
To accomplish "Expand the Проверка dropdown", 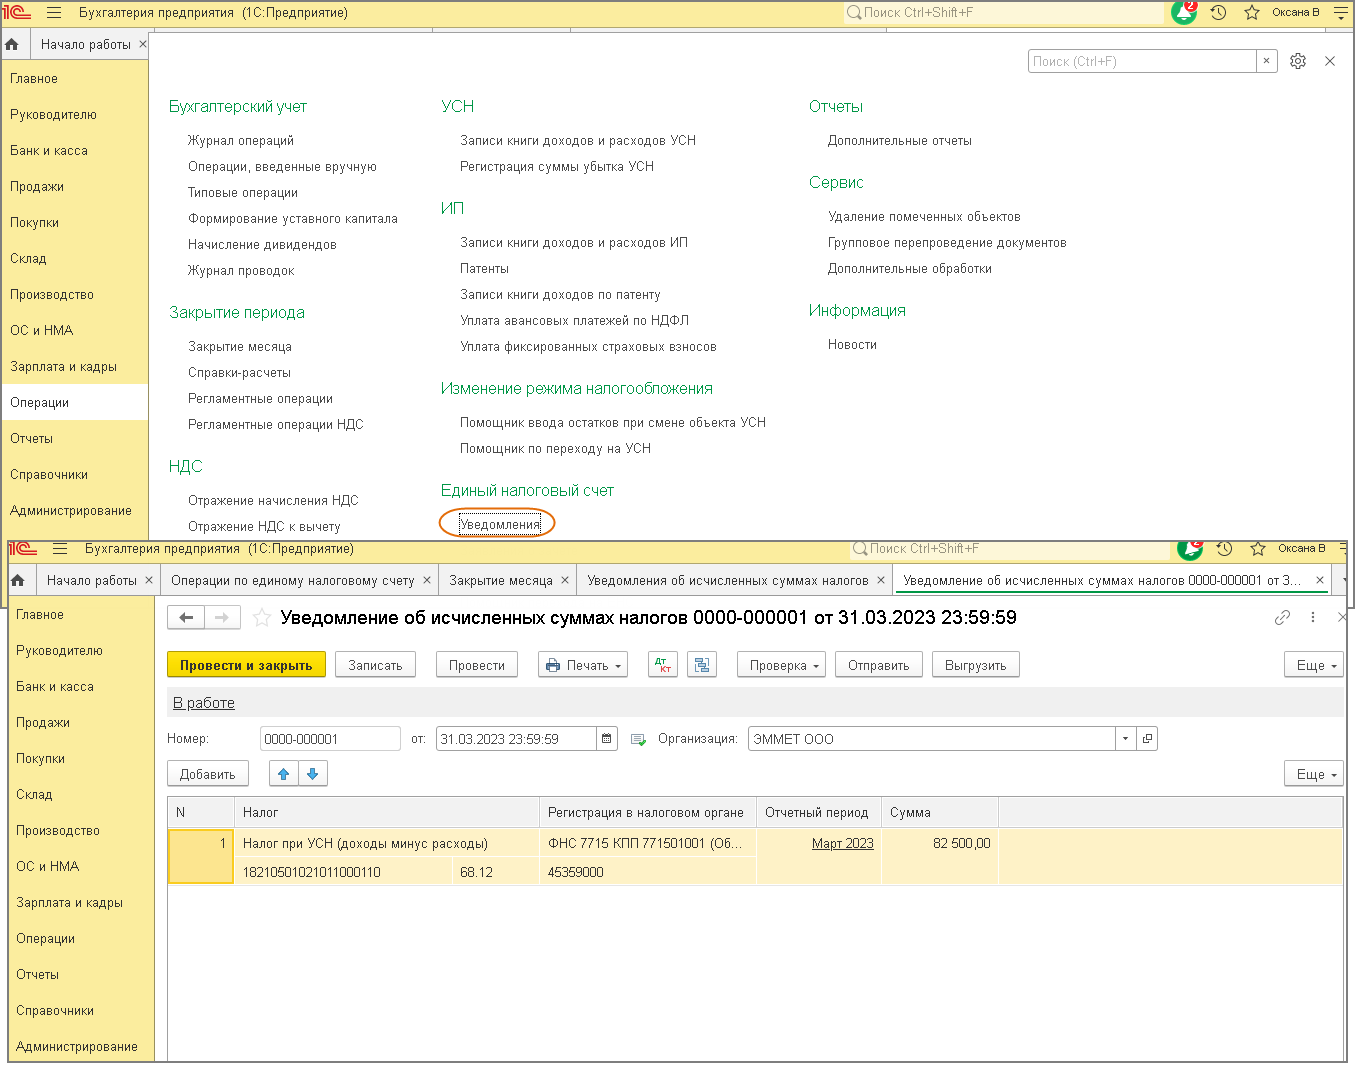I will 781,665.
